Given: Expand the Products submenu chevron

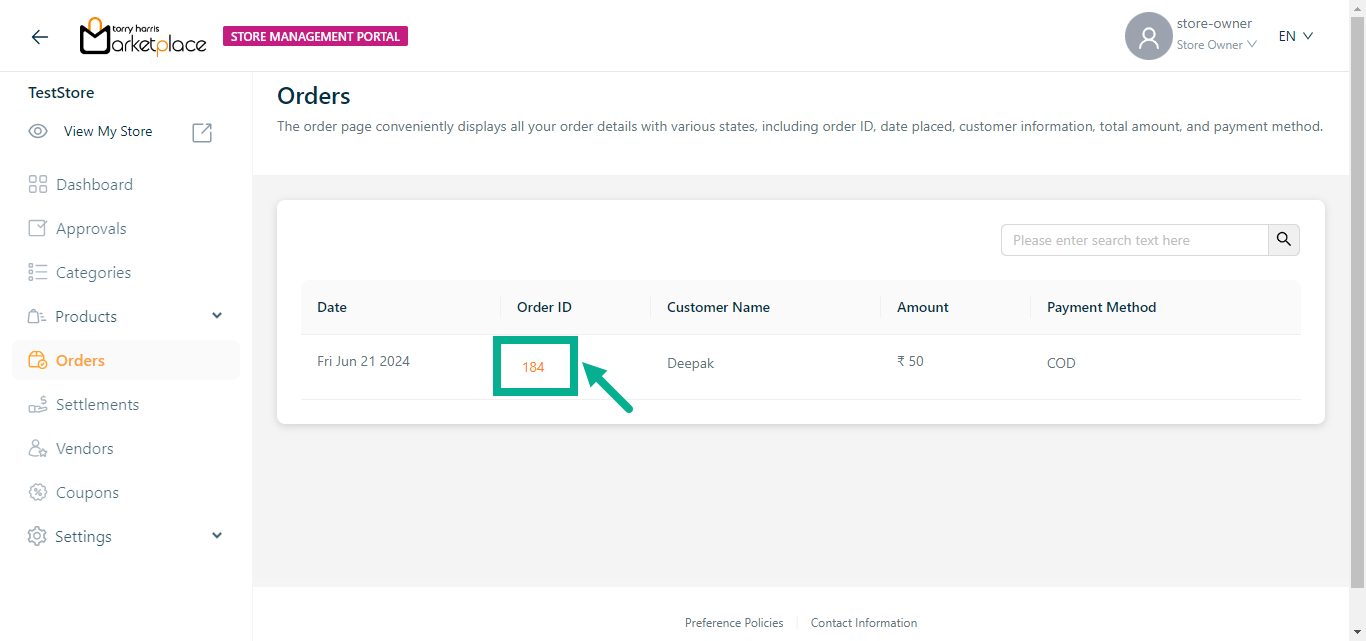Looking at the screenshot, I should tap(217, 316).
